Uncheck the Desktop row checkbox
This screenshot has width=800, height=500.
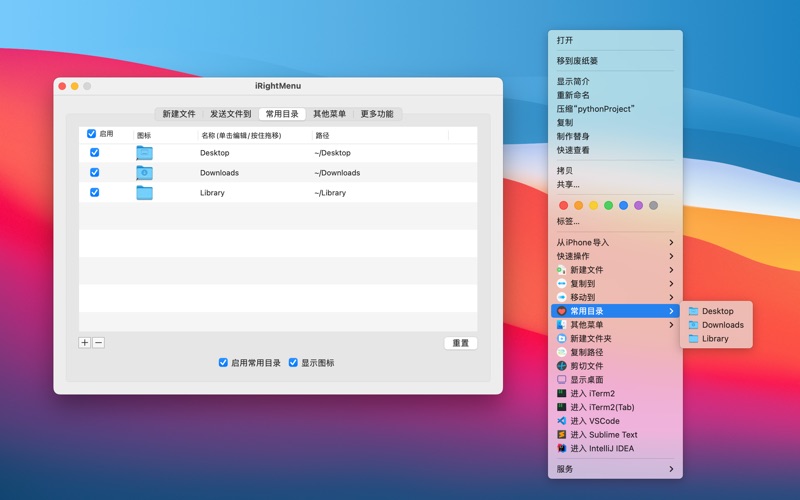[94, 153]
